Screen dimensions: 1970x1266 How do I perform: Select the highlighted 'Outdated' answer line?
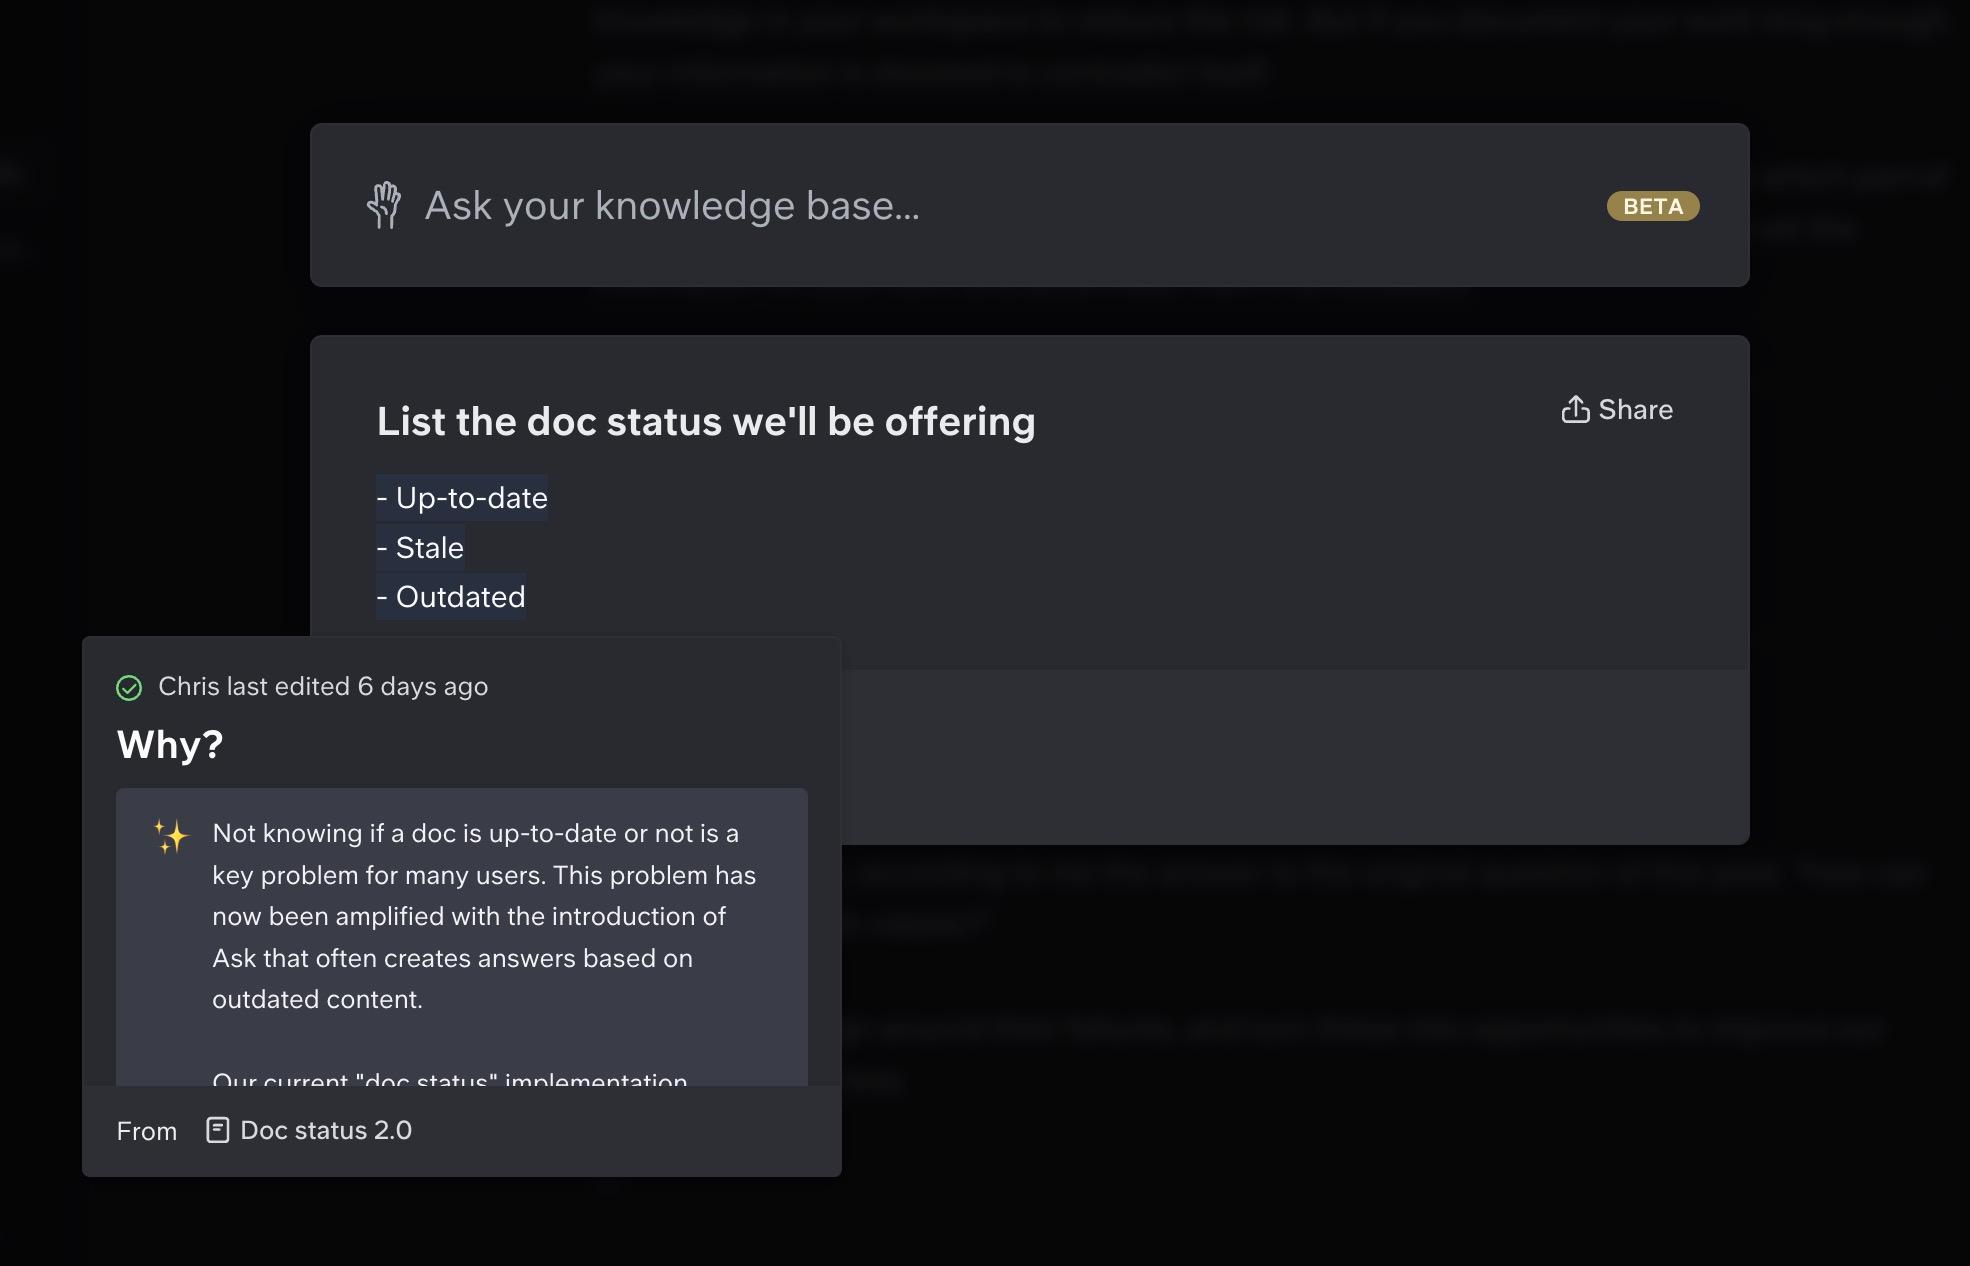(451, 597)
